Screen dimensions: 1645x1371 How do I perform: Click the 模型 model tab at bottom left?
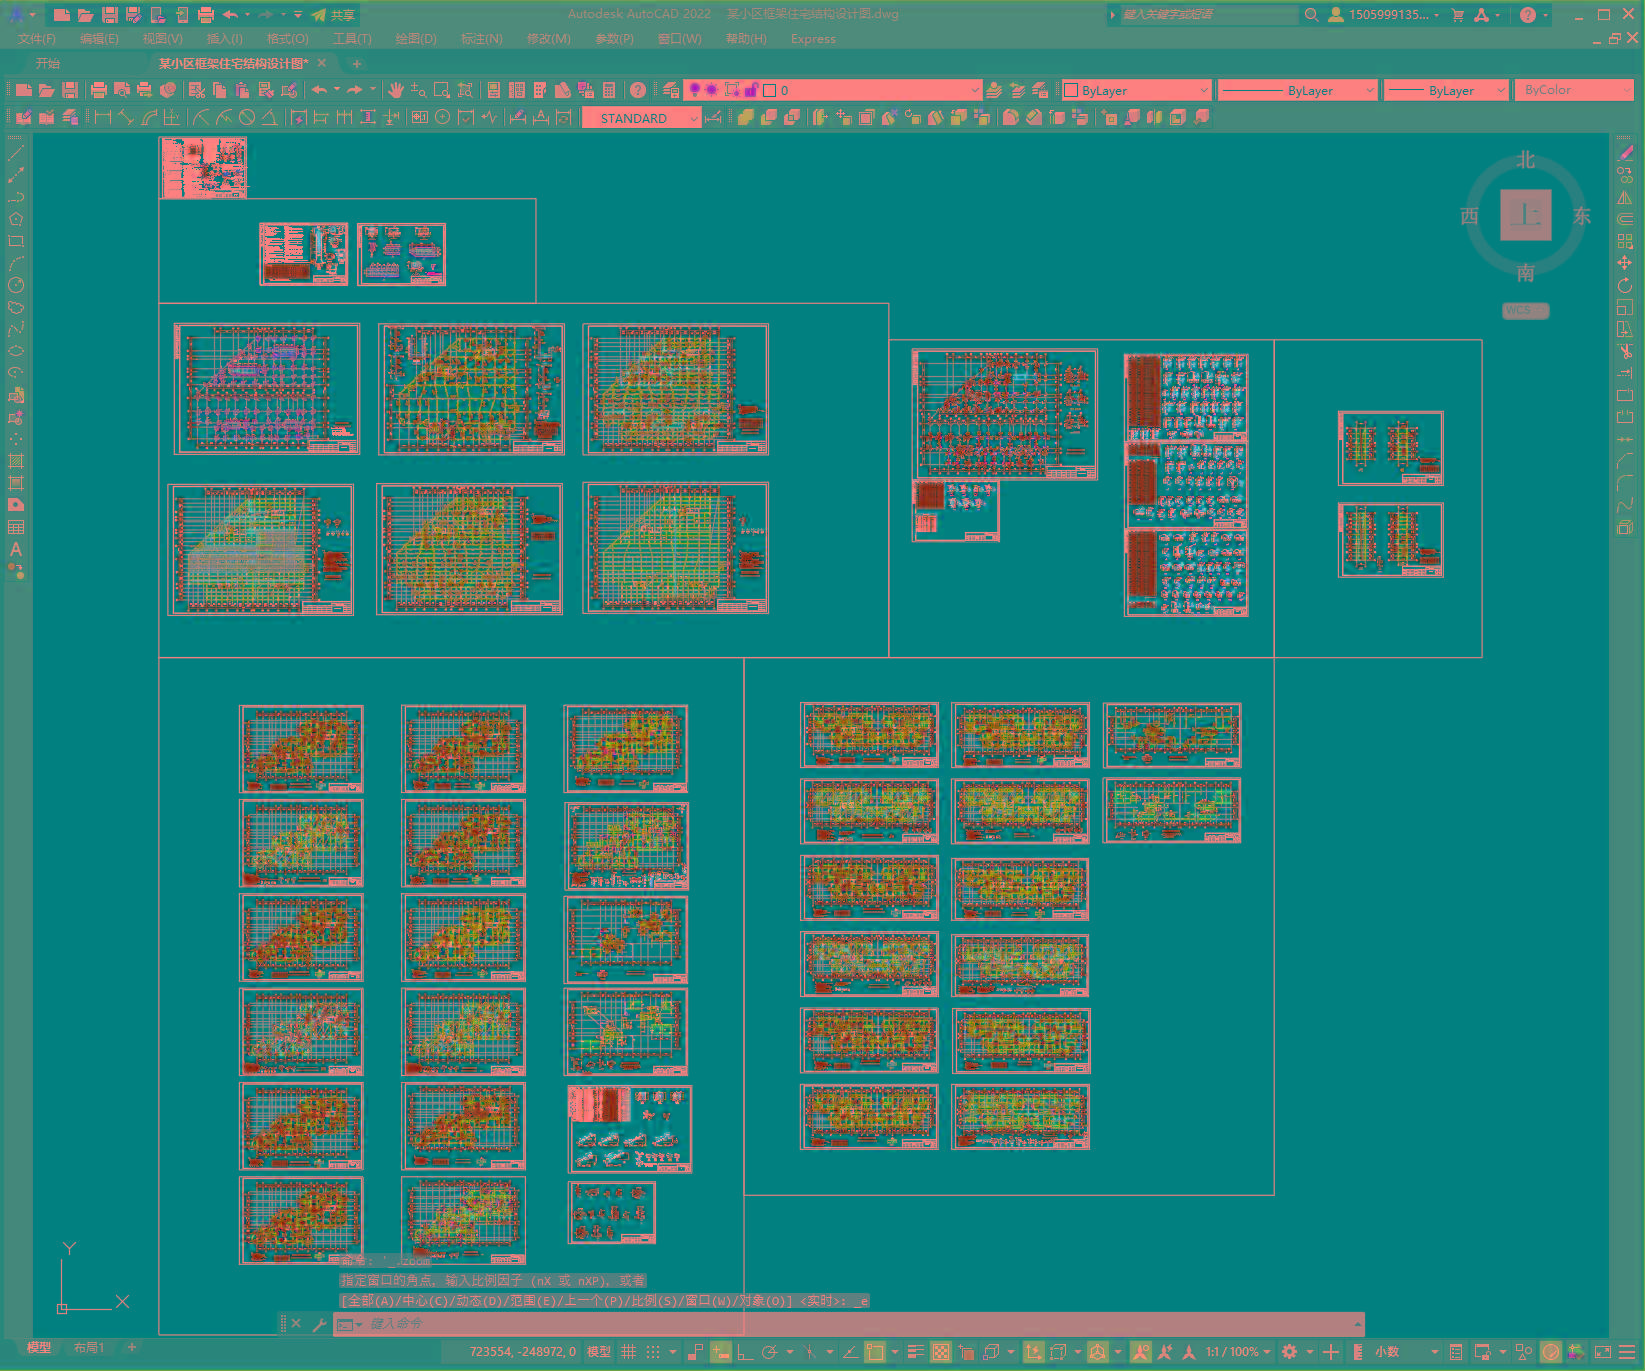point(38,1348)
